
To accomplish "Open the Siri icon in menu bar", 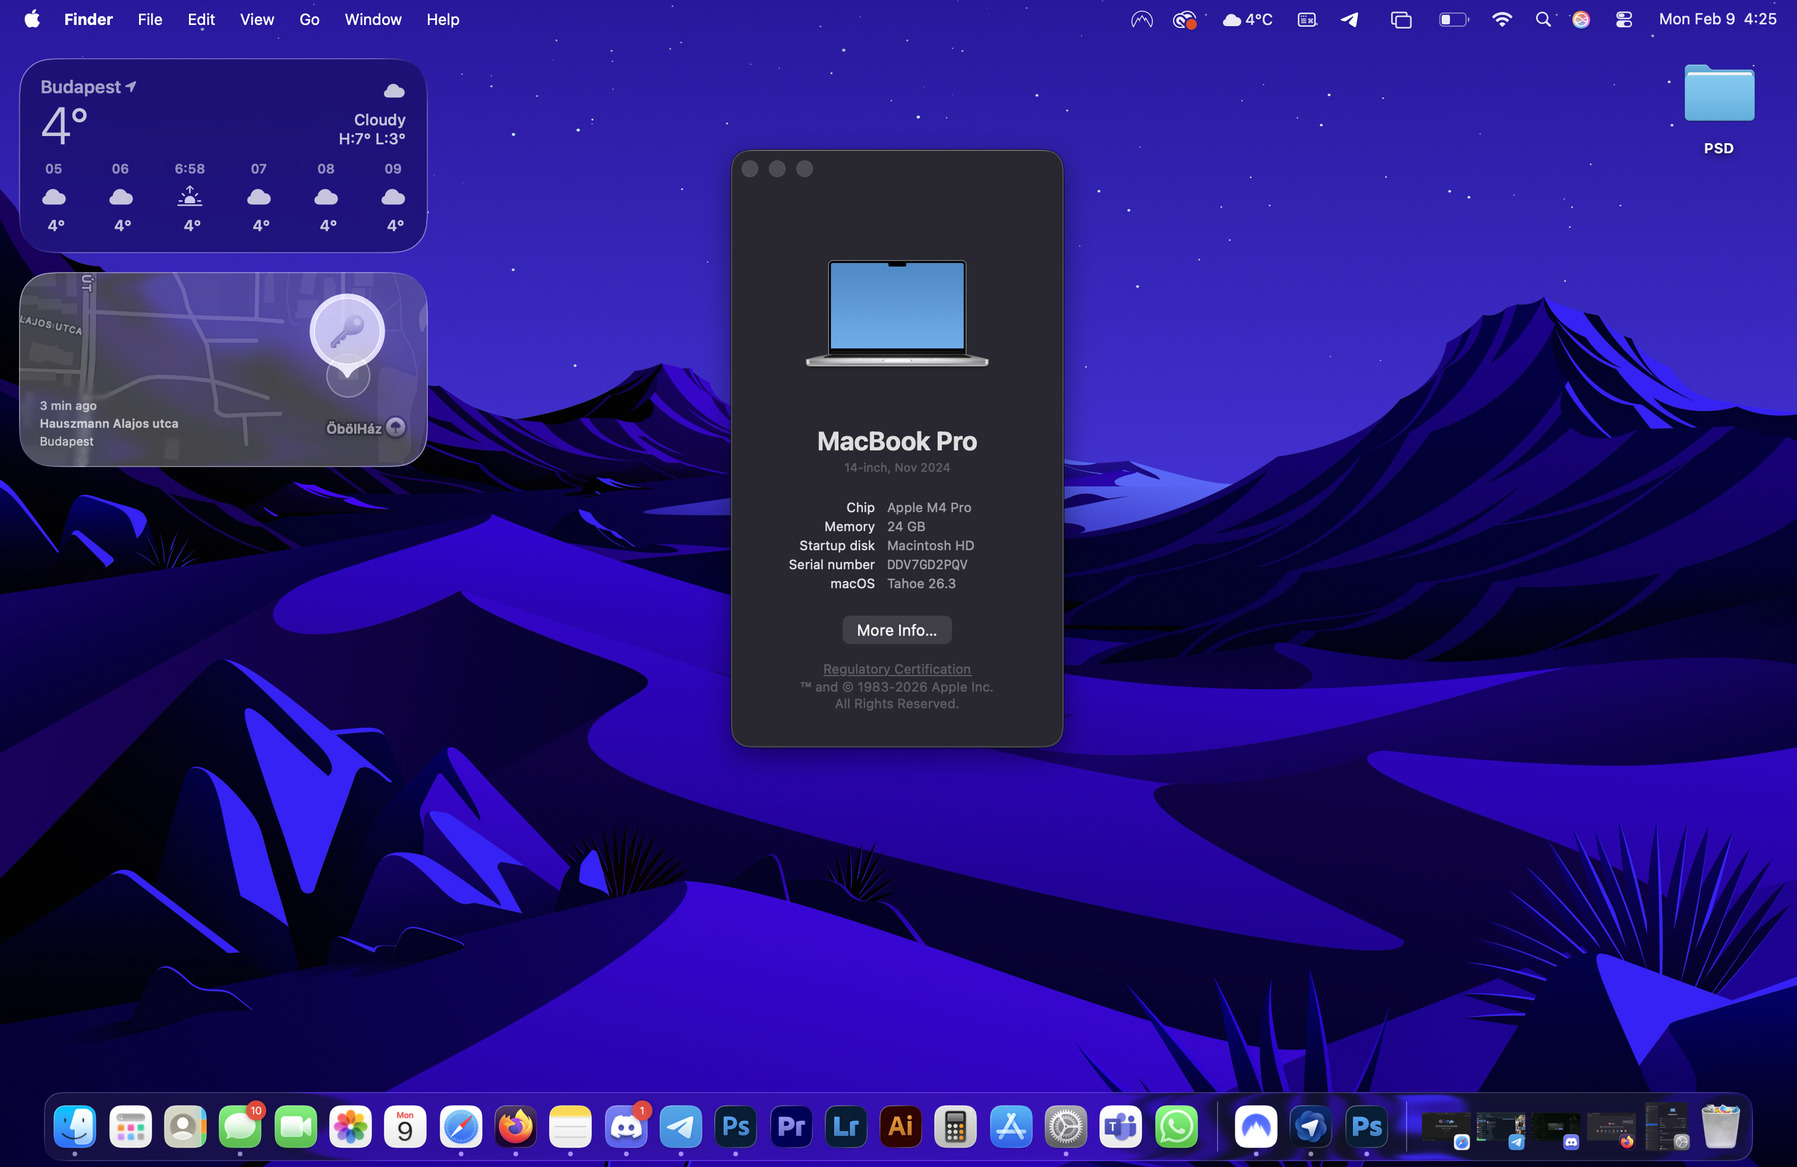I will tap(1581, 19).
